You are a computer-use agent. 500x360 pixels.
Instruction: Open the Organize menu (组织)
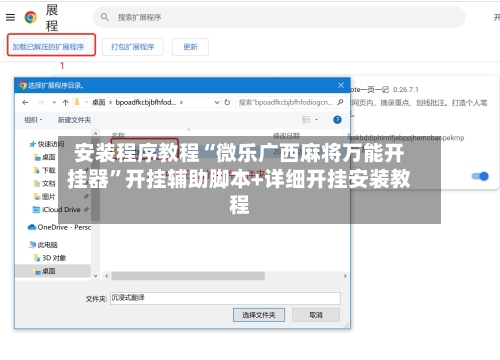pos(33,120)
